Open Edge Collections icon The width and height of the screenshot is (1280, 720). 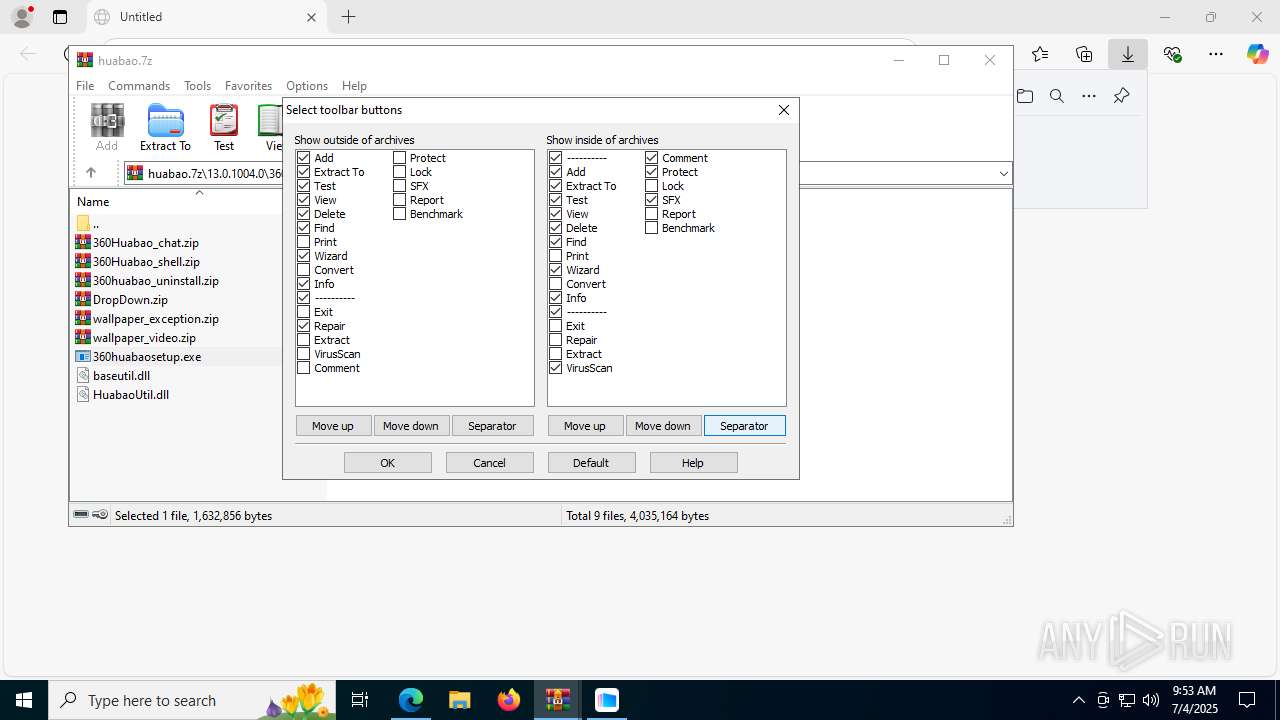point(1084,54)
